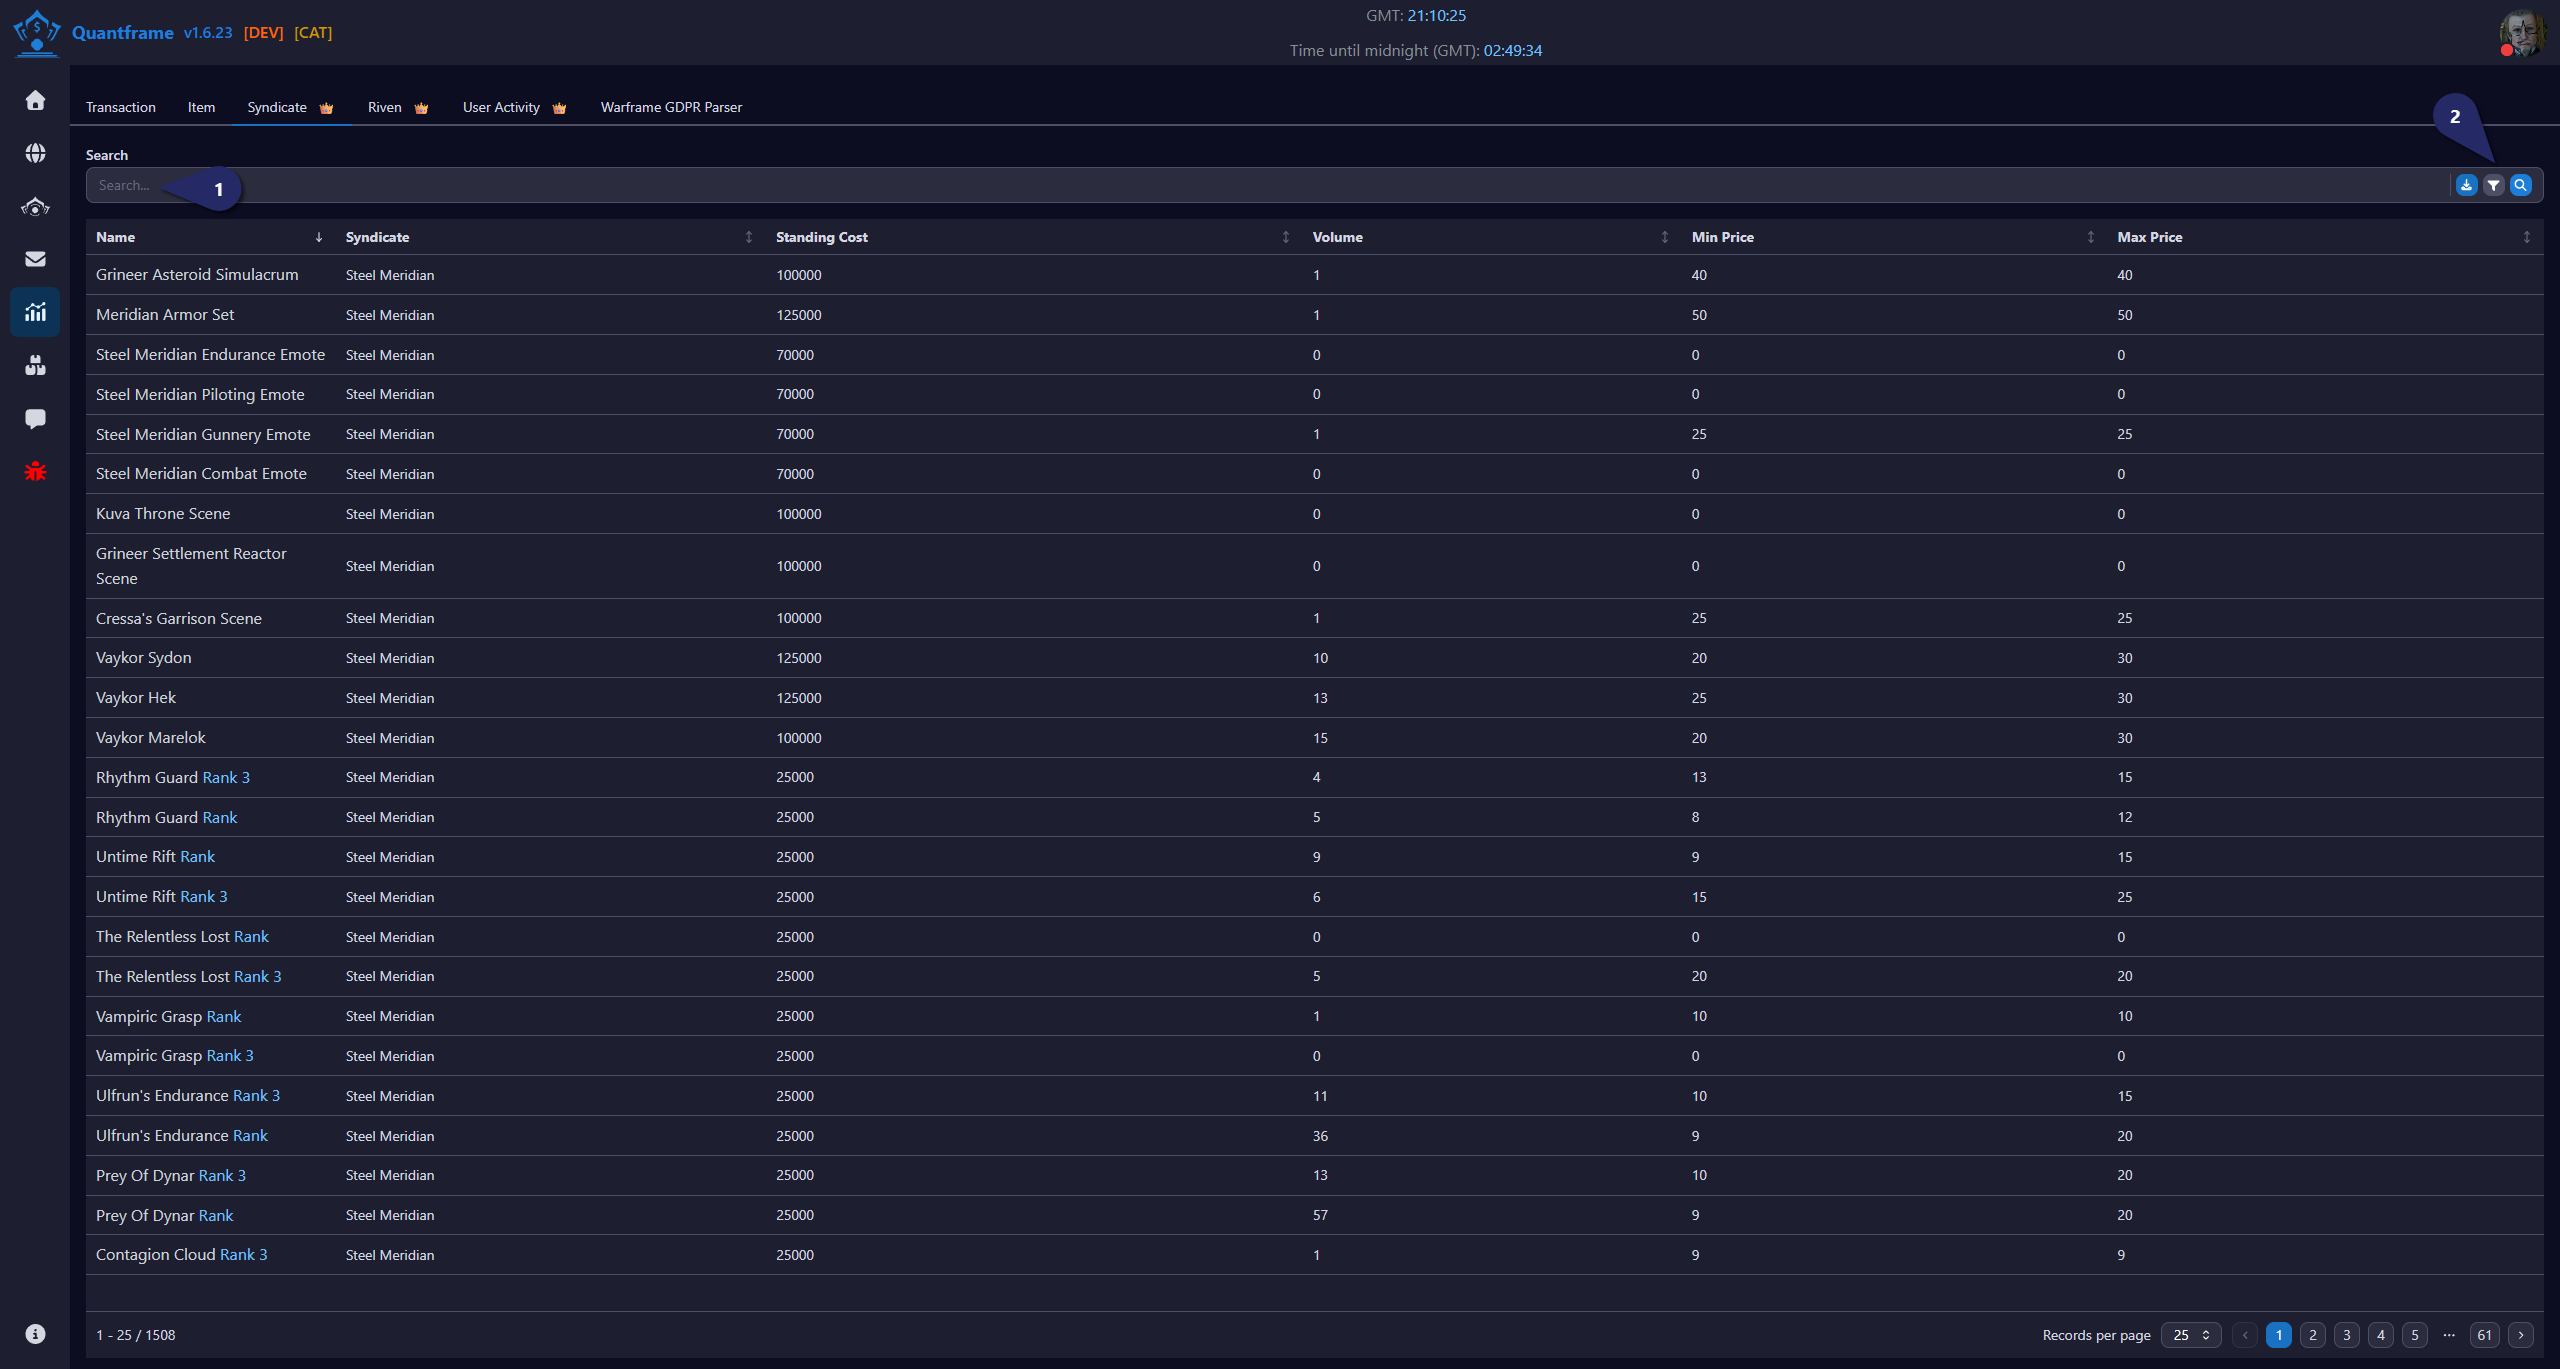
Task: Open the User Activity tab
Action: click(x=514, y=107)
